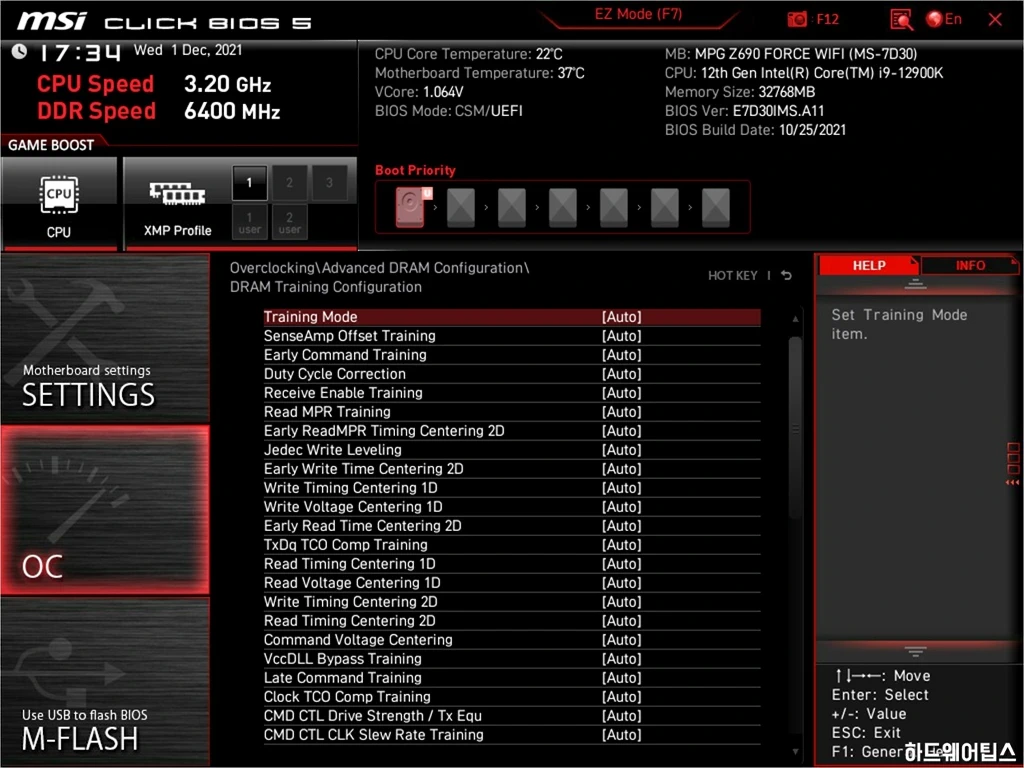This screenshot has width=1024, height=768.
Task: Select XMP profile 3
Action: pyautogui.click(x=329, y=183)
